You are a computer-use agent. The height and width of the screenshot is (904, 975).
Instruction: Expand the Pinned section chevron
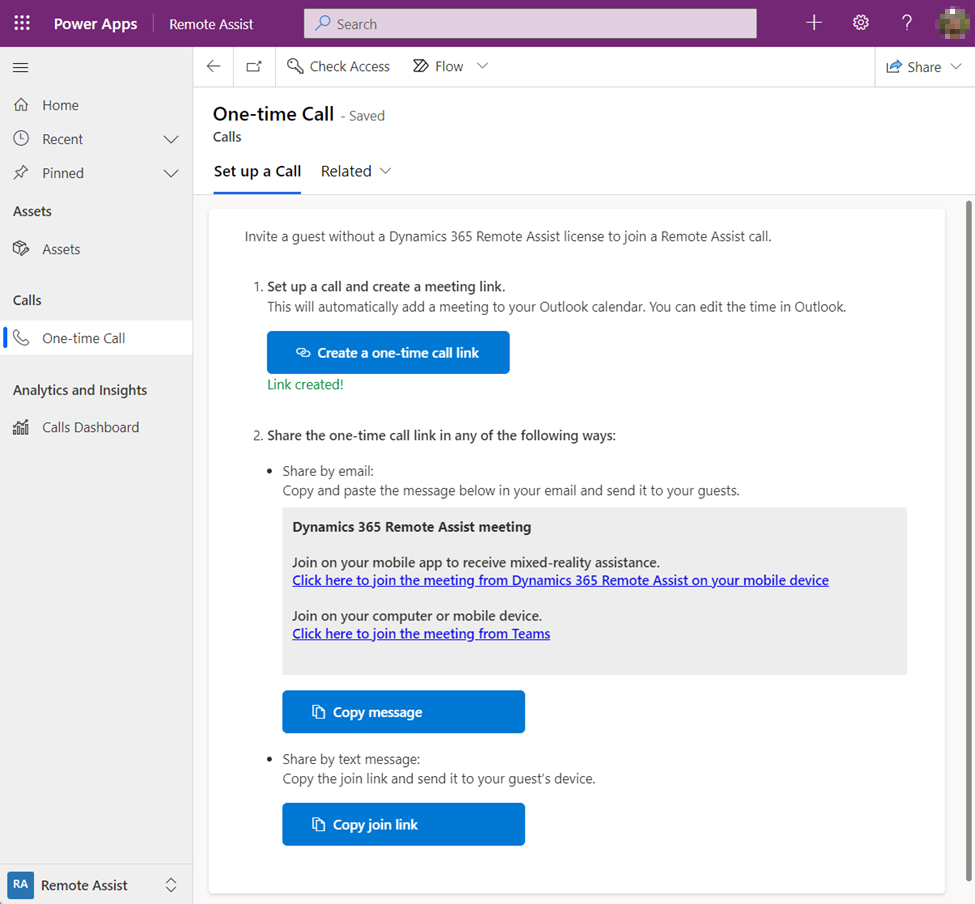click(x=171, y=173)
